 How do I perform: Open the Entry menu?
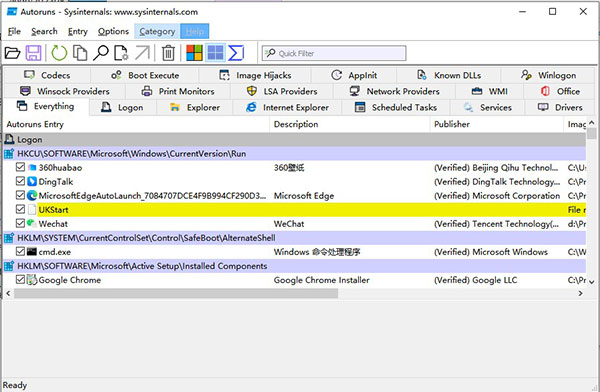click(x=78, y=31)
